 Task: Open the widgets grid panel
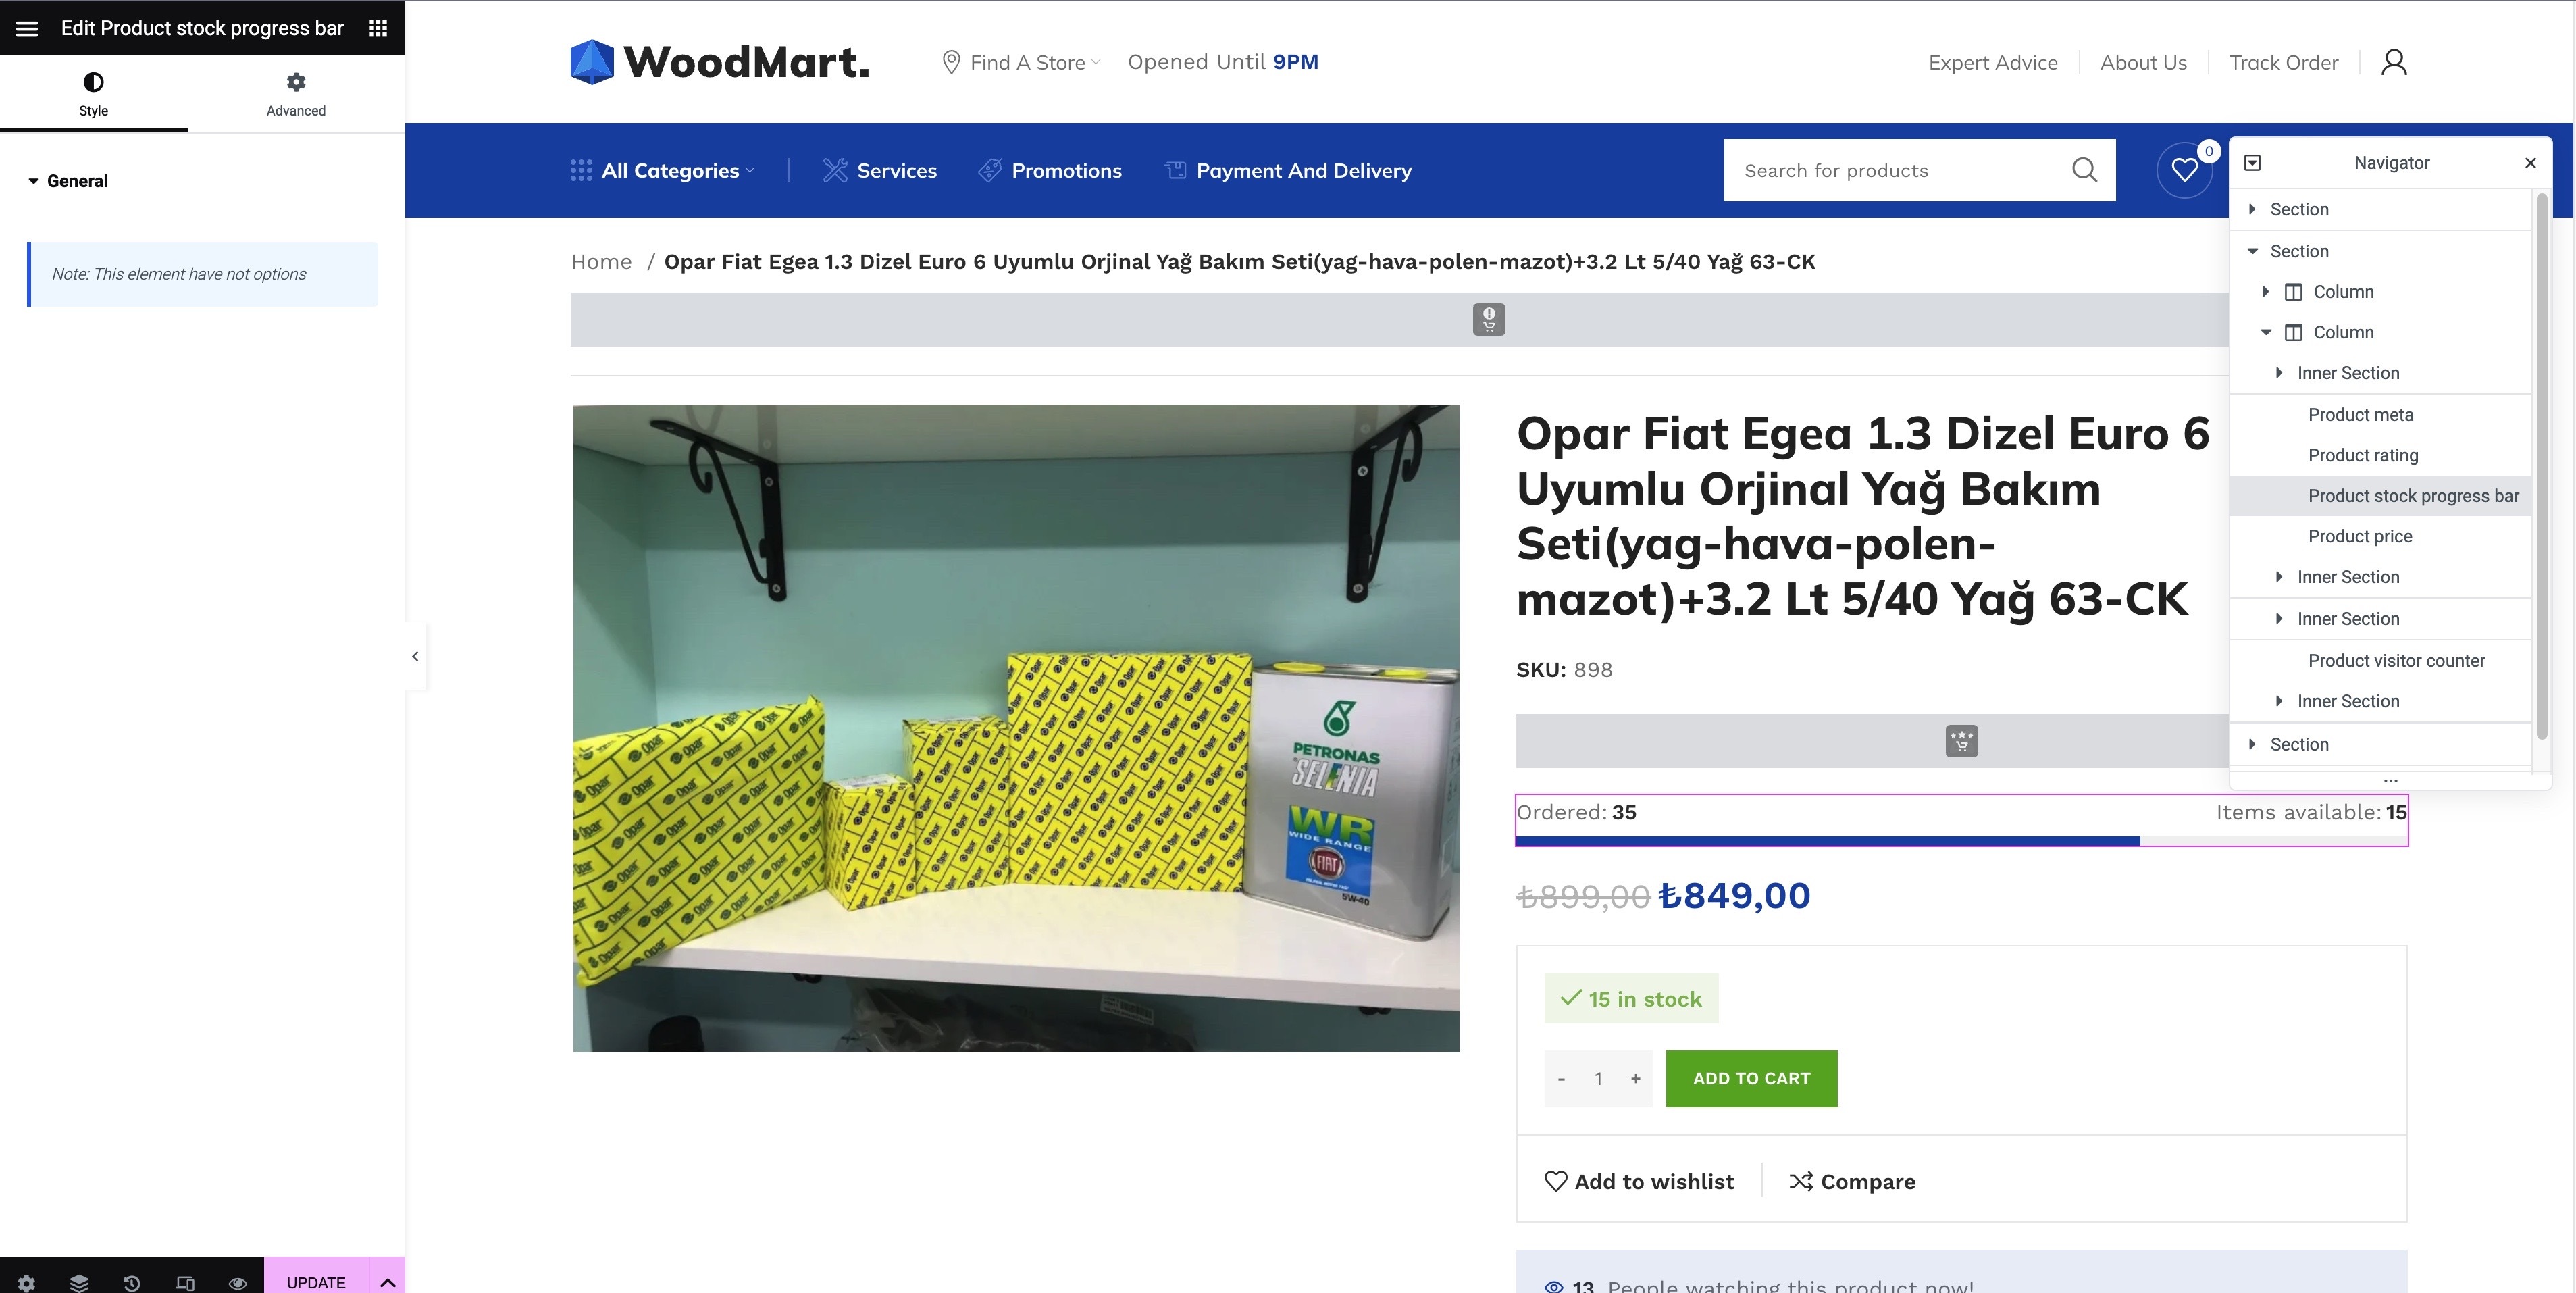(378, 28)
